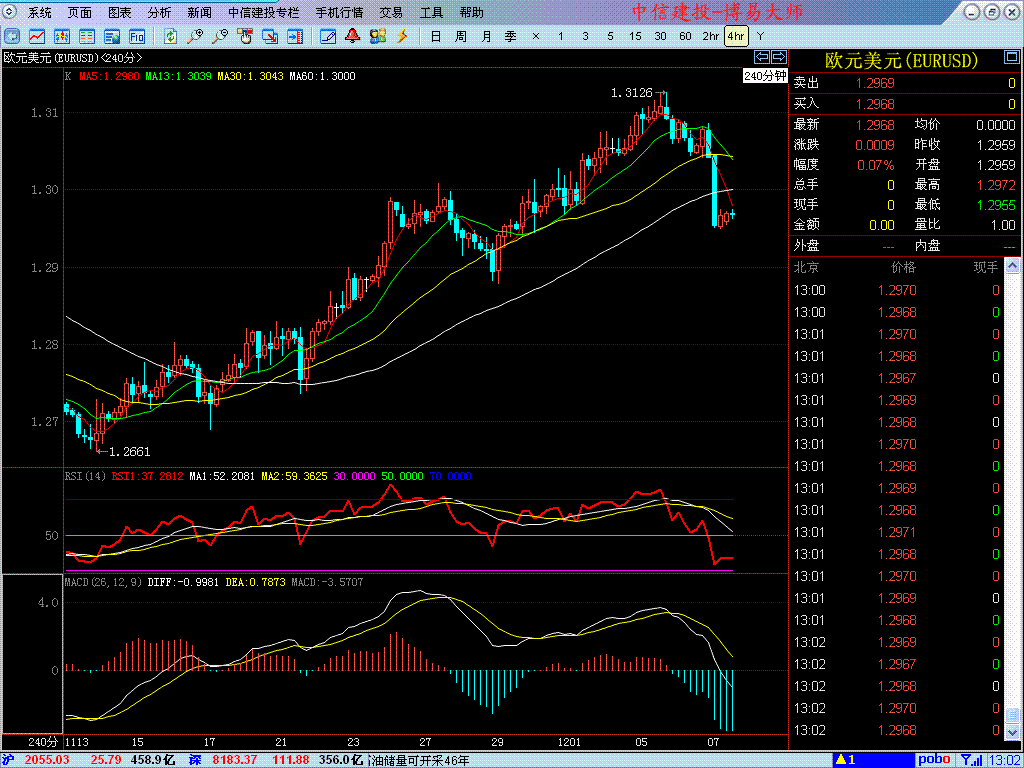
Task: Click the yellow triangle alert counter
Action: 846,760
